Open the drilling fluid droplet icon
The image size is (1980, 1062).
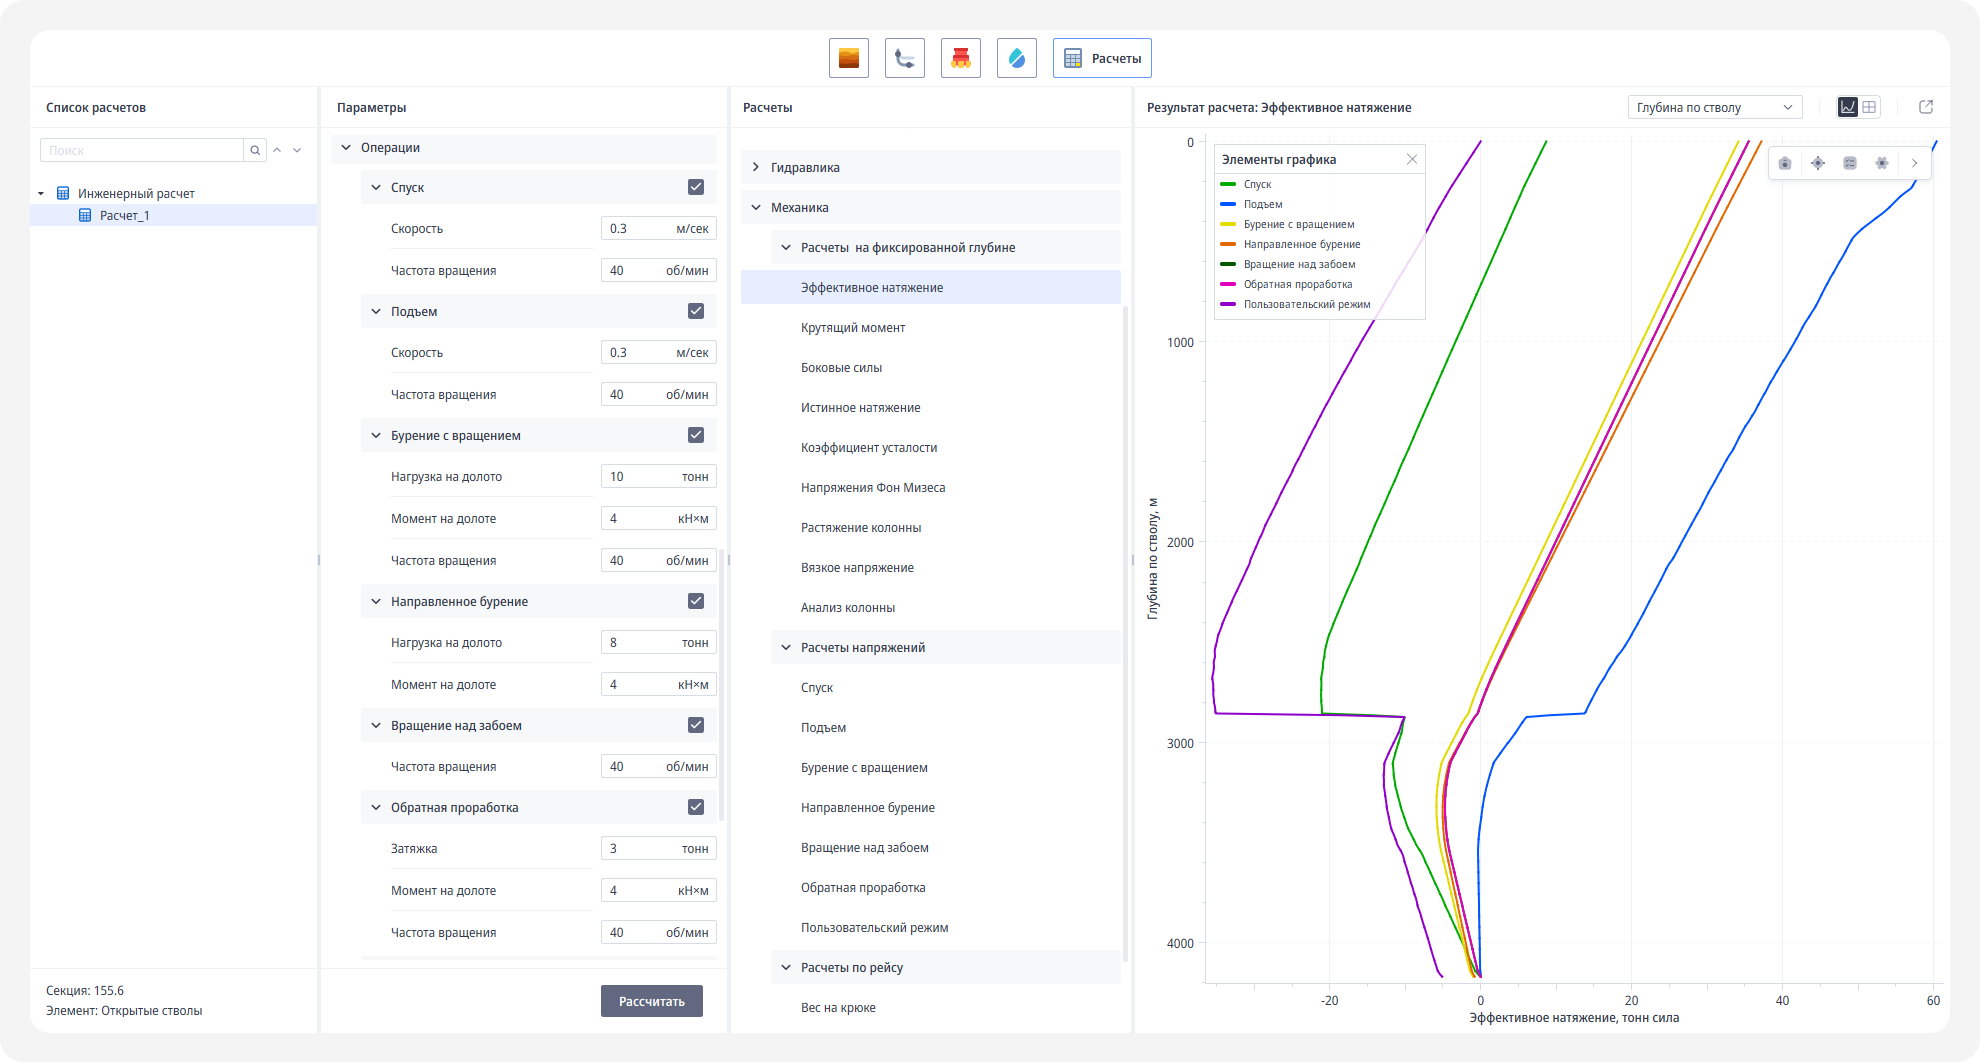[x=1016, y=58]
